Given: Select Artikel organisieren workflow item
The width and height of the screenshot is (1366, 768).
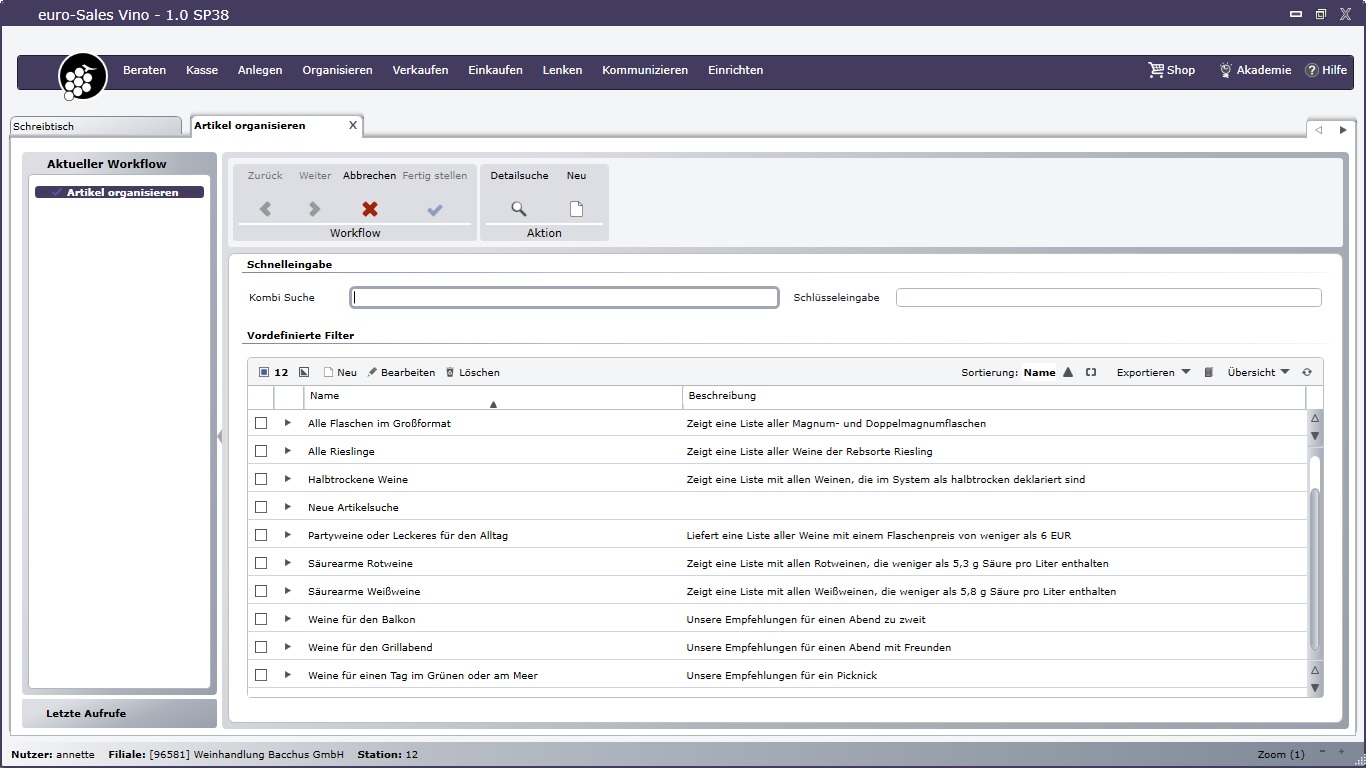Looking at the screenshot, I should [119, 192].
